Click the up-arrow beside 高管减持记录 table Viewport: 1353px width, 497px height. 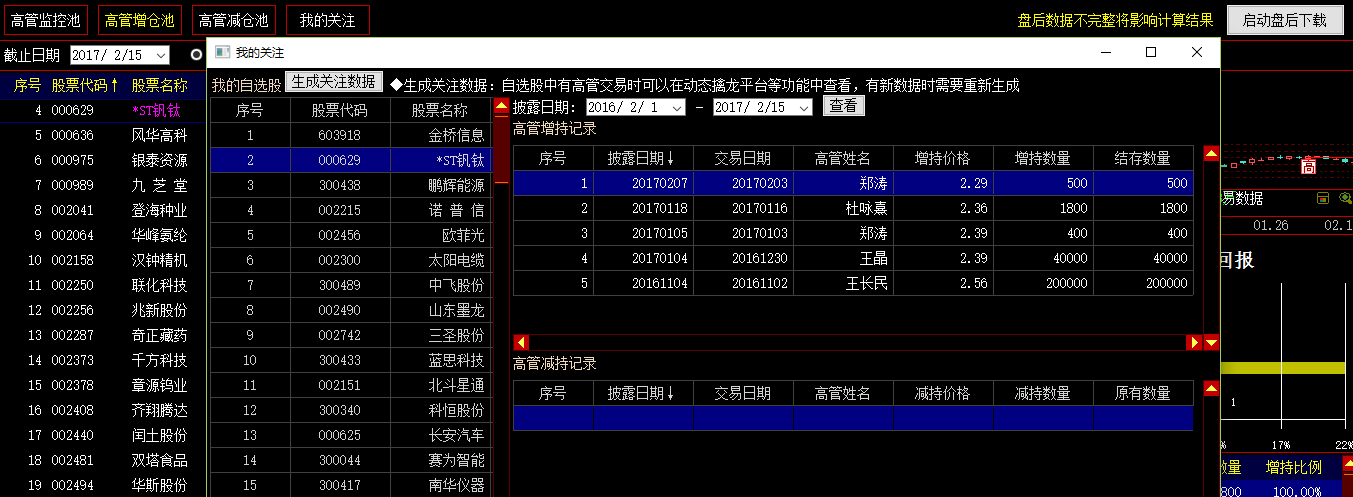click(x=1211, y=388)
